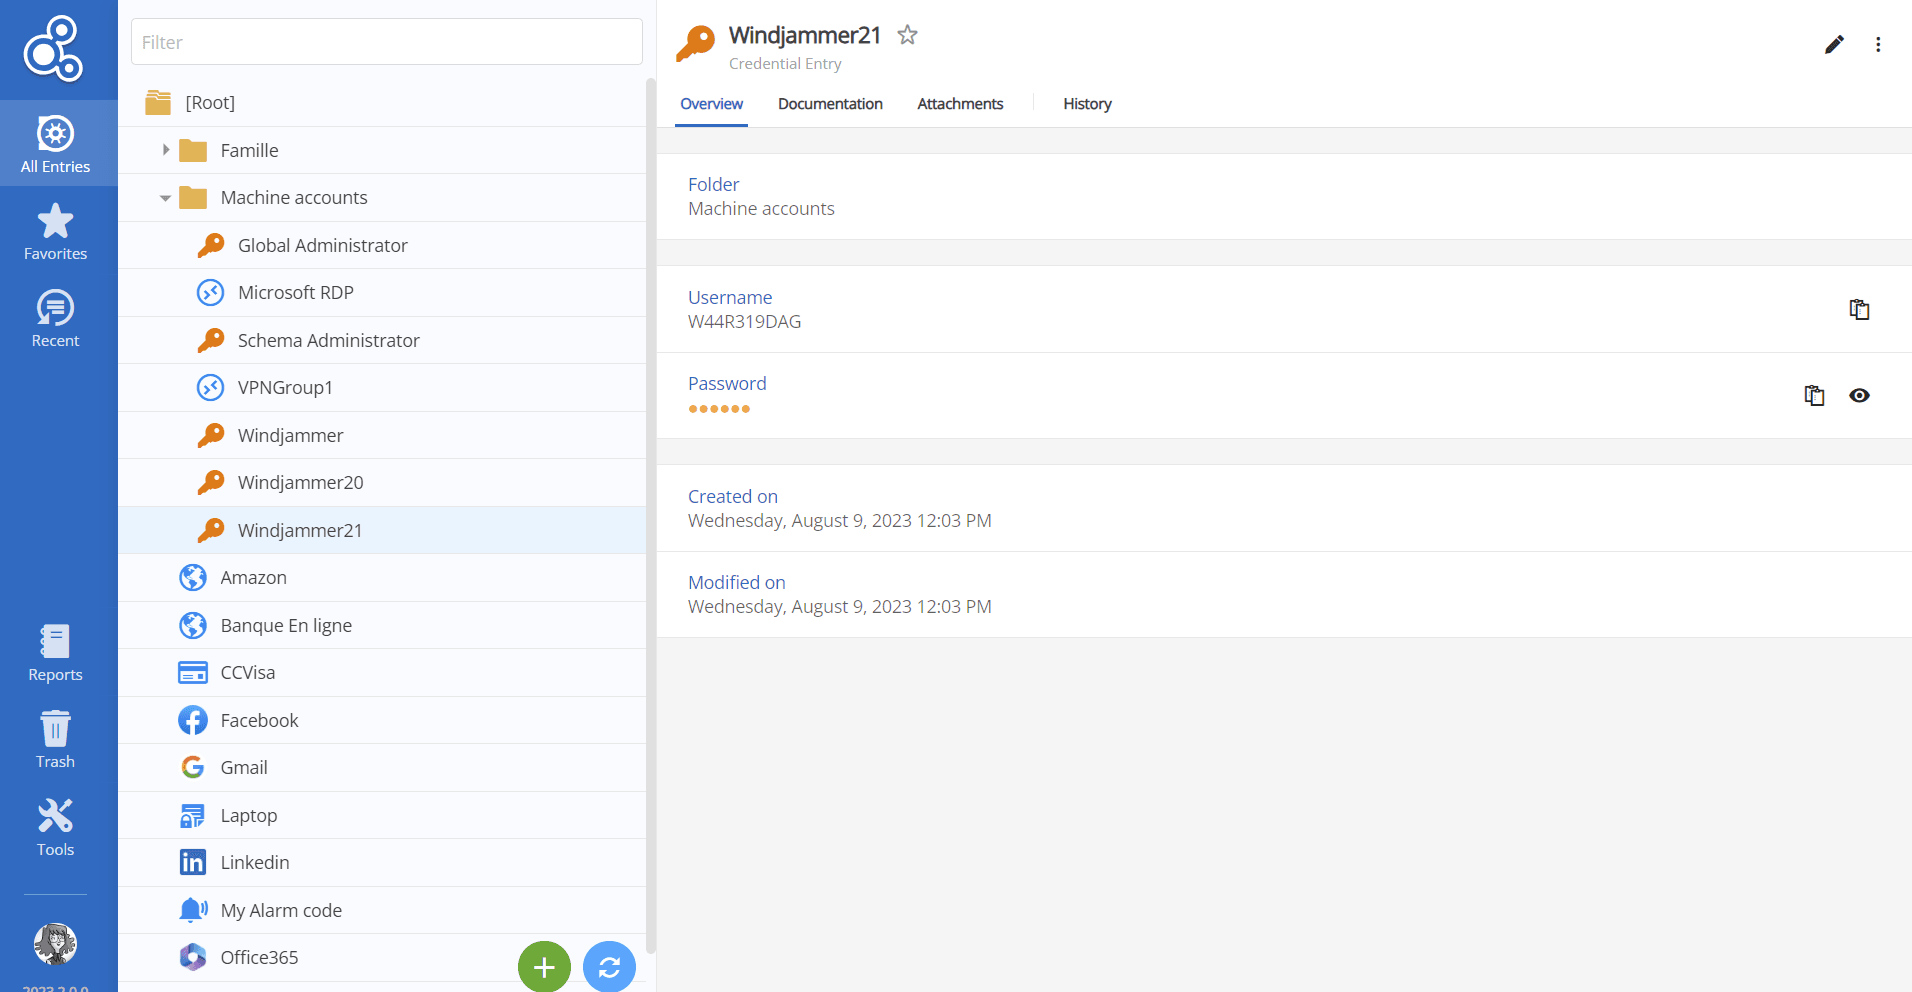Switch to the History tab
The width and height of the screenshot is (1912, 992).
[1087, 104]
